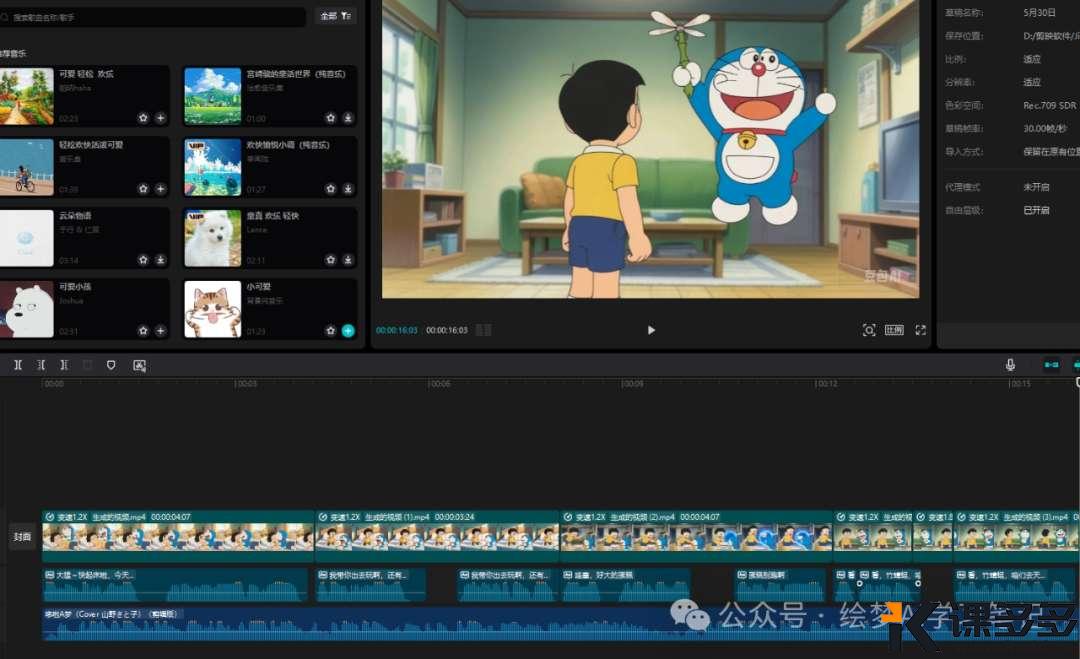This screenshot has height=659, width=1080.
Task: Enter fullscreen preview mode
Action: tap(920, 330)
